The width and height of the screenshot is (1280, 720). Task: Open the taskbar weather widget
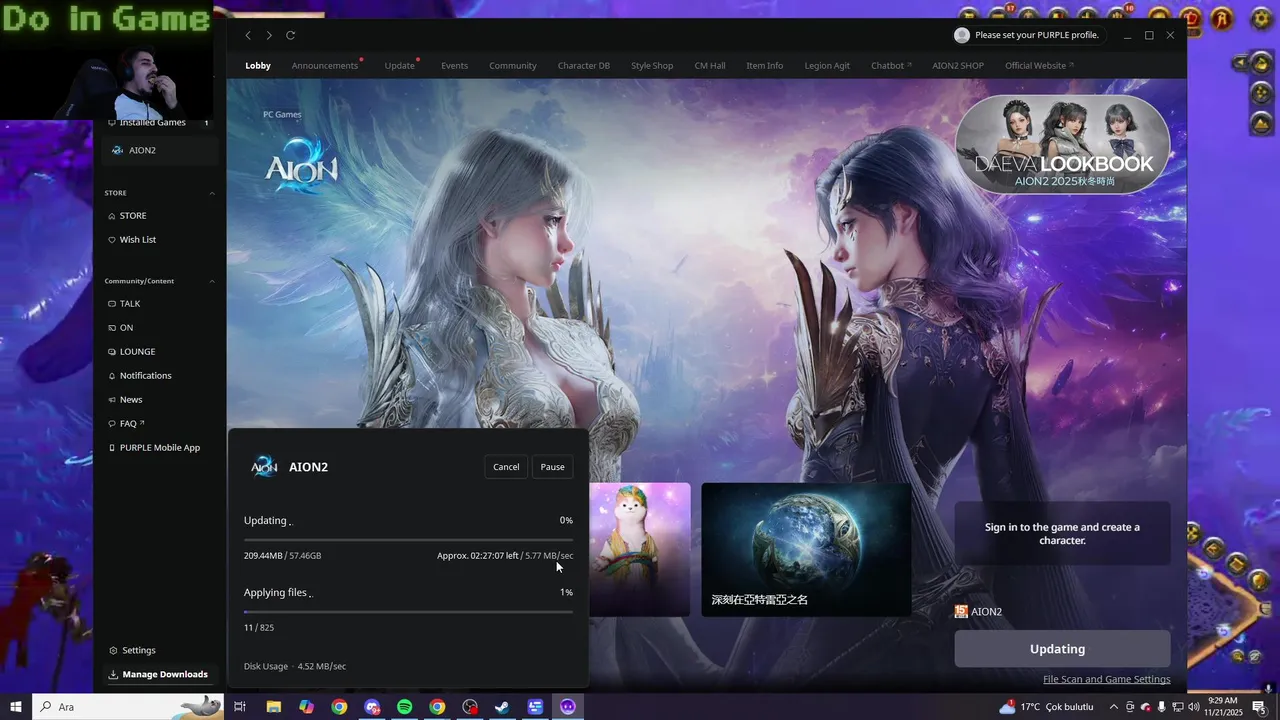click(x=1046, y=707)
